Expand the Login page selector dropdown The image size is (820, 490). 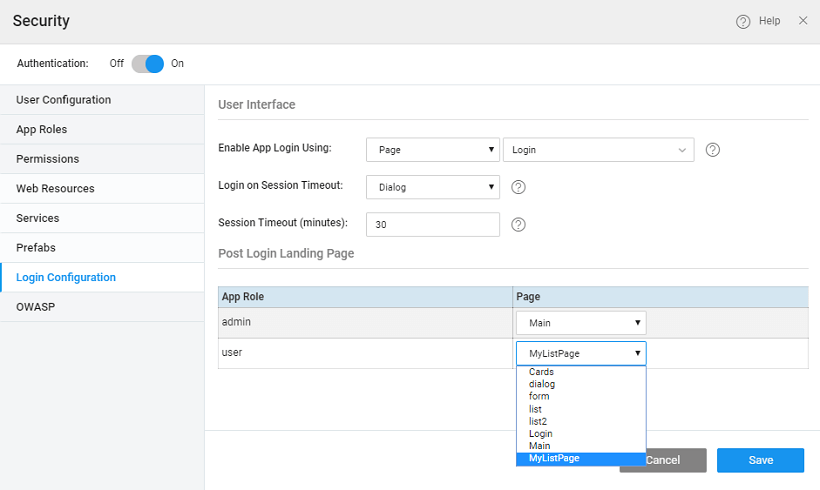pos(598,150)
